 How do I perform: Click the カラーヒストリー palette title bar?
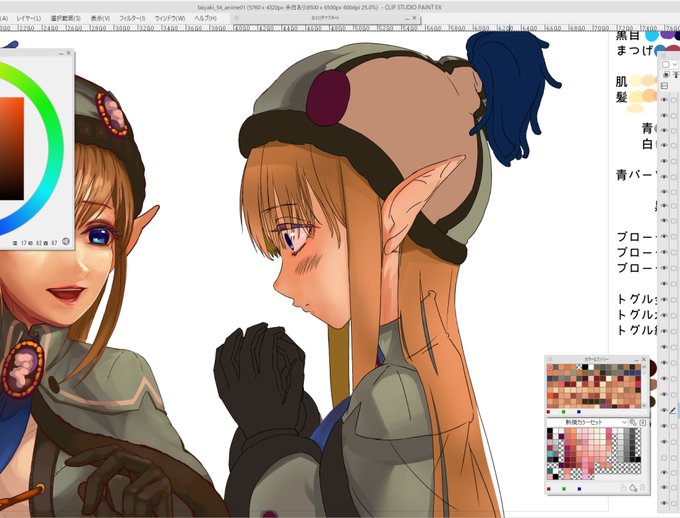[x=597, y=359]
